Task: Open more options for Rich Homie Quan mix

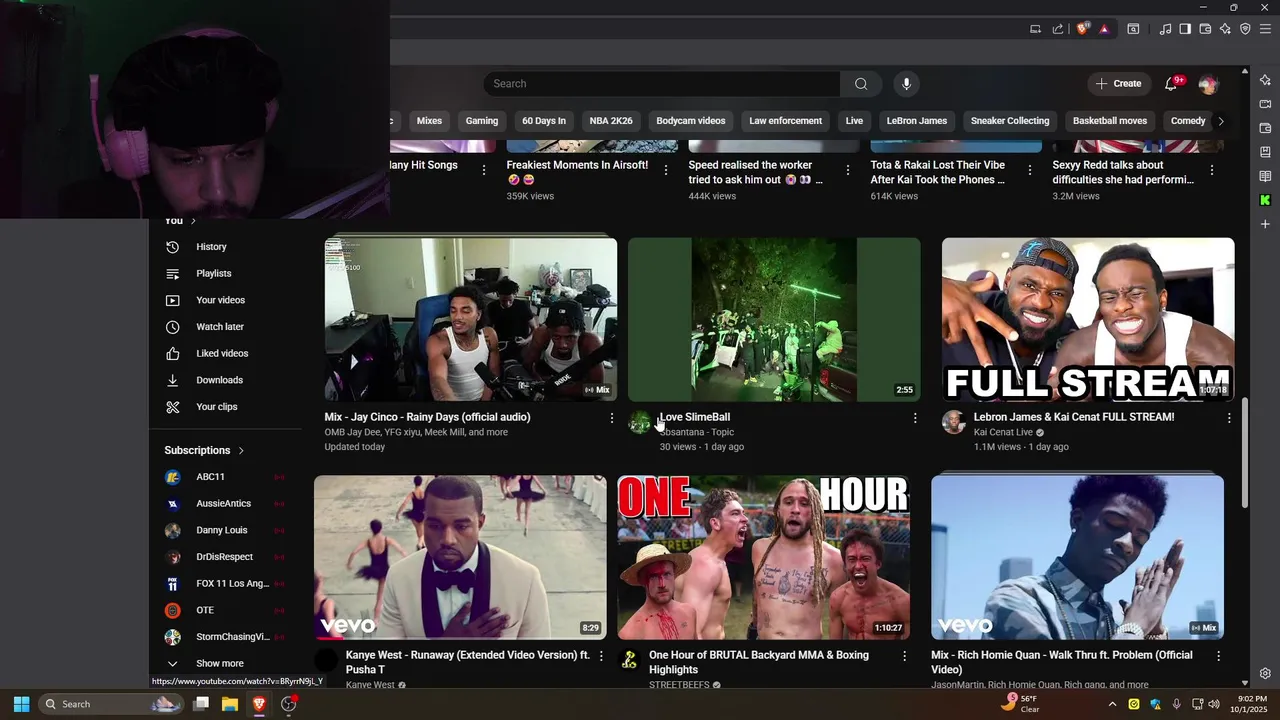Action: pos(1218,656)
